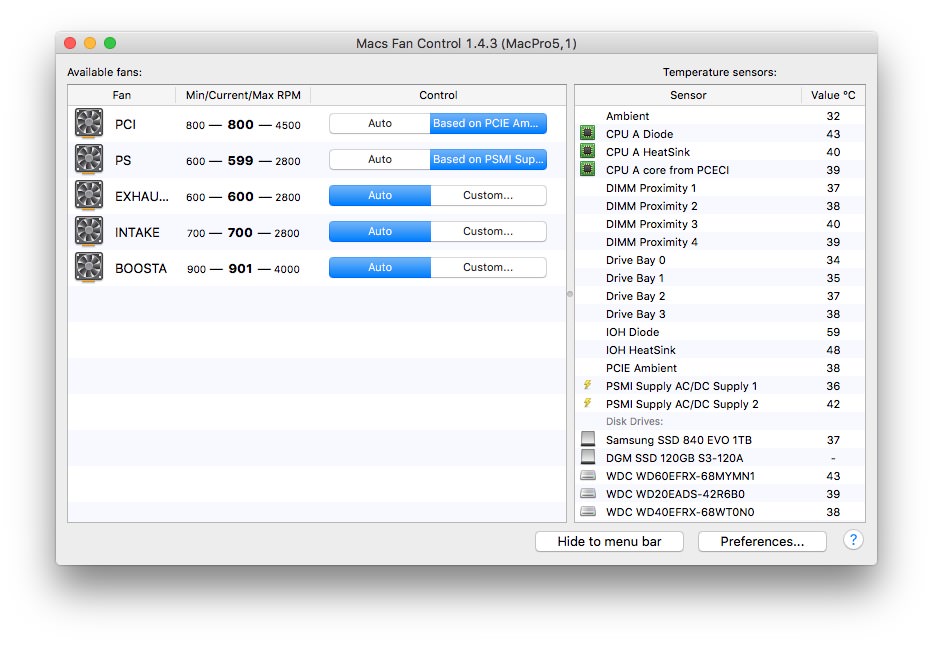Click the Samsung SSD 840 EVO drive icon
The image size is (933, 645).
[x=588, y=439]
